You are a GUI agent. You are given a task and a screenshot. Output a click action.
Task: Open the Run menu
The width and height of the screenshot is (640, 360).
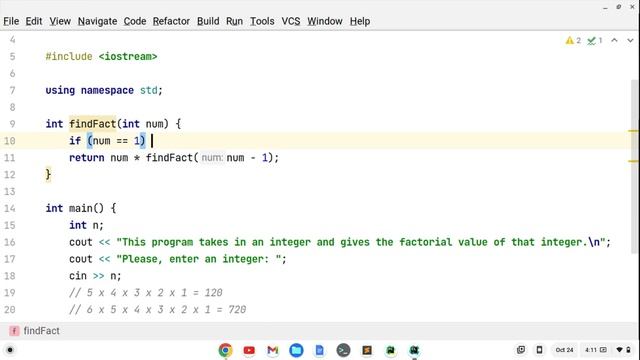point(234,21)
